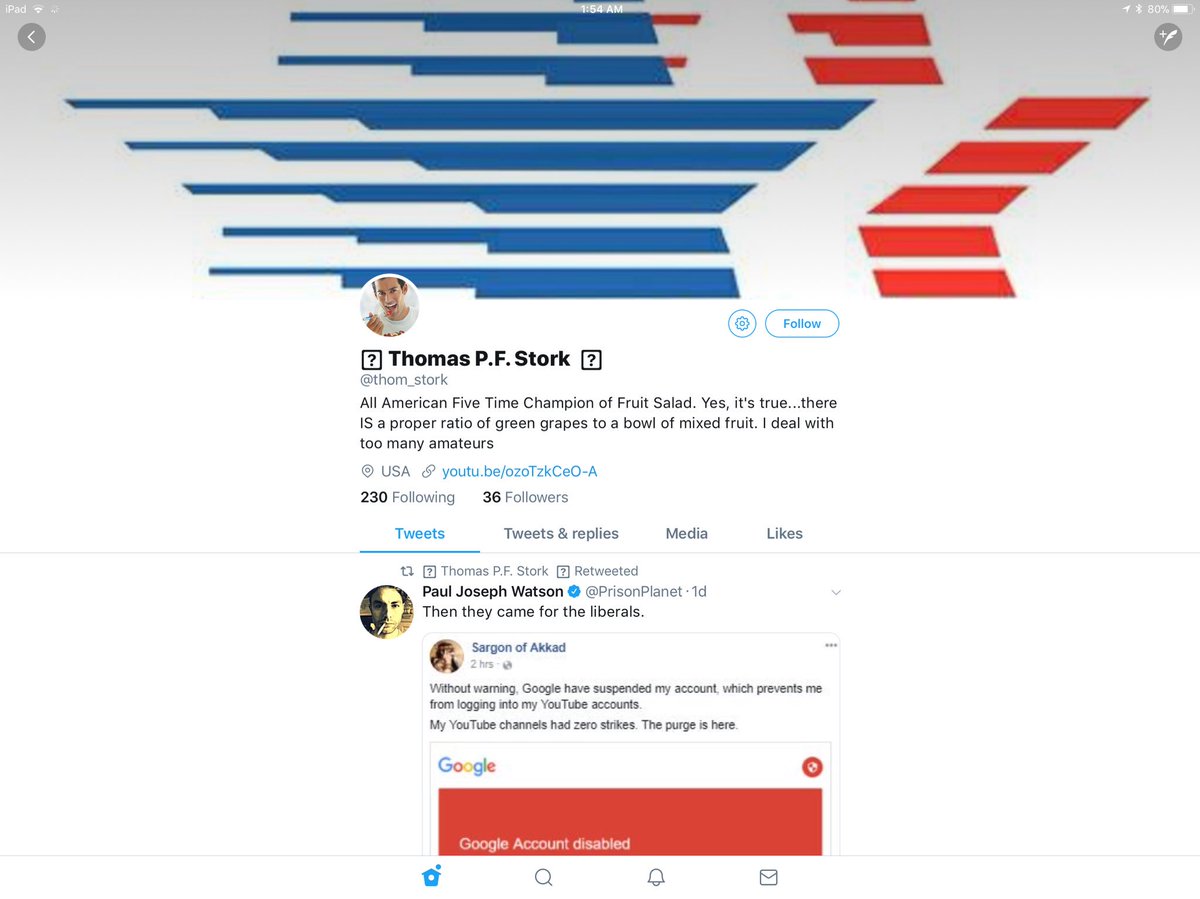
Task: Open Notifications bell icon
Action: (656, 877)
